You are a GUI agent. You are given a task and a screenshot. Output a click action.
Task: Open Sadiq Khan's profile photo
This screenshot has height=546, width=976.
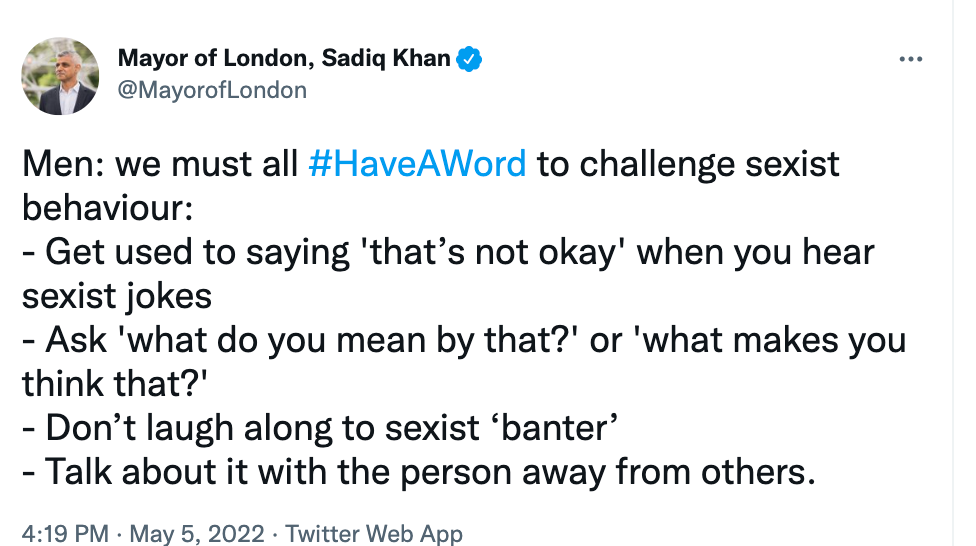click(x=60, y=77)
